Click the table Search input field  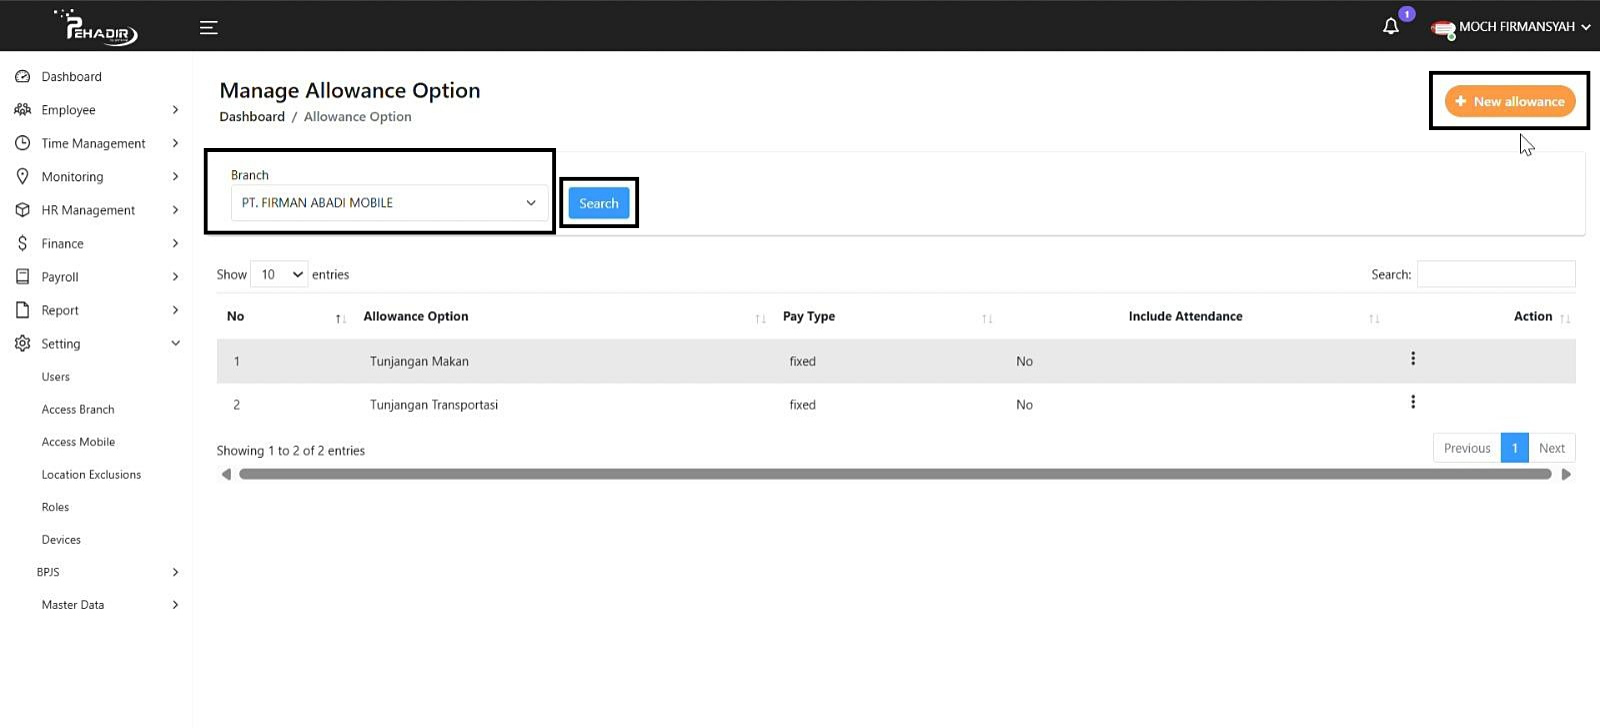pyautogui.click(x=1495, y=274)
